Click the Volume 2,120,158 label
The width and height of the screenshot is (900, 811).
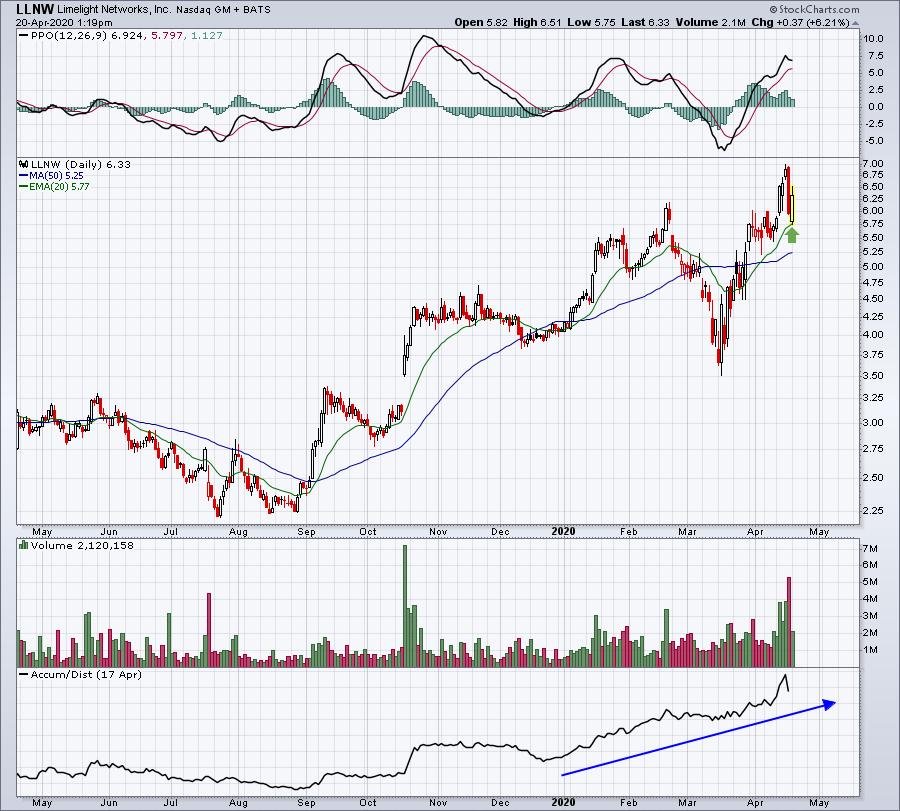coord(82,545)
